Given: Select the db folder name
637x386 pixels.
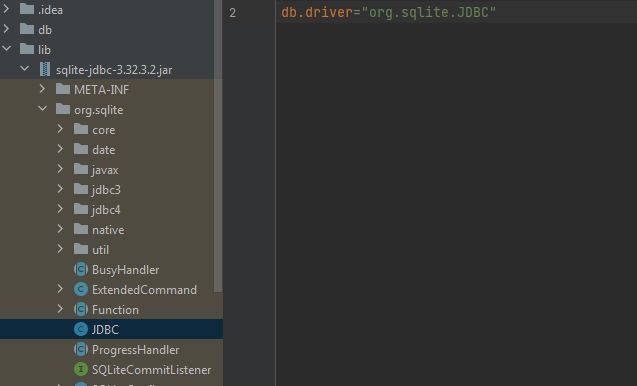Looking at the screenshot, I should pos(45,30).
